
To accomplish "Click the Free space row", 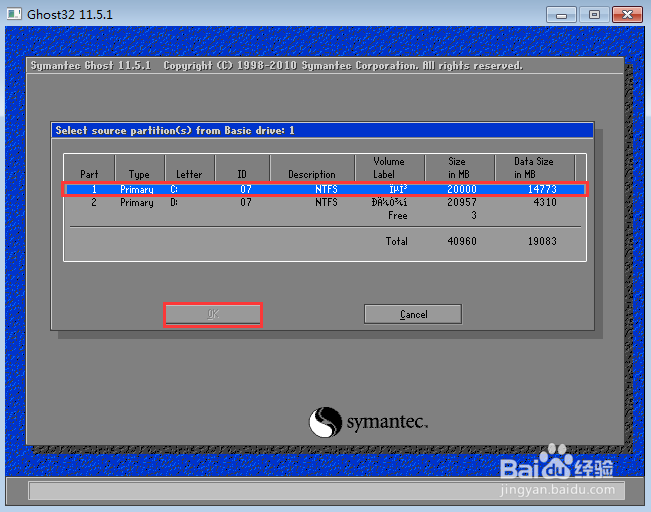I will pyautogui.click(x=325, y=216).
